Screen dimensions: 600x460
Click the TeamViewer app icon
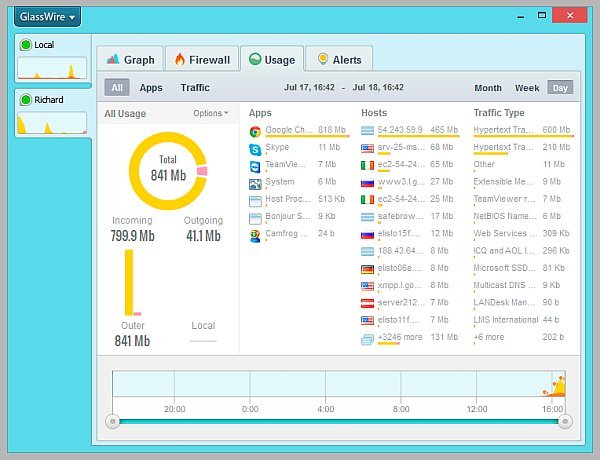tap(255, 166)
